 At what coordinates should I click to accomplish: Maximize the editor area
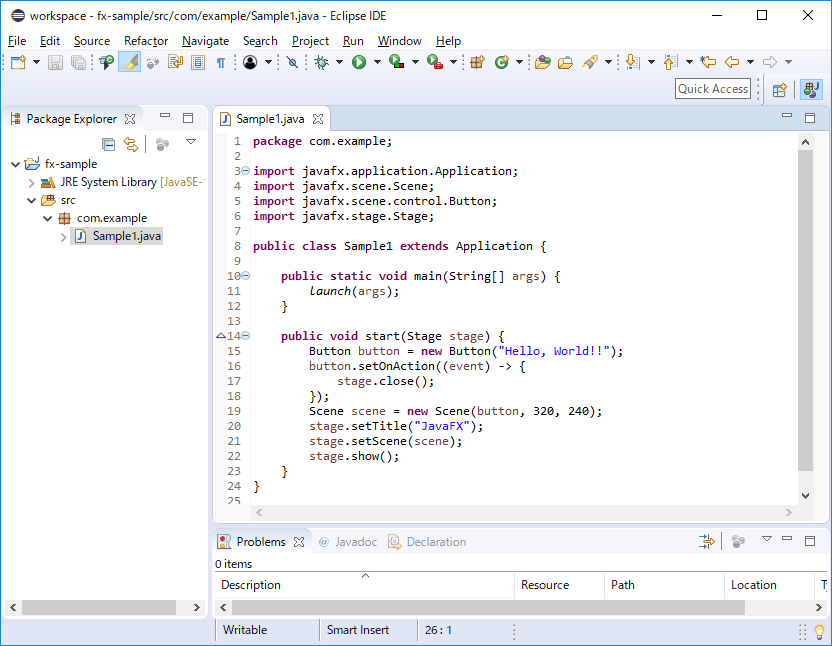pyautogui.click(x=810, y=118)
